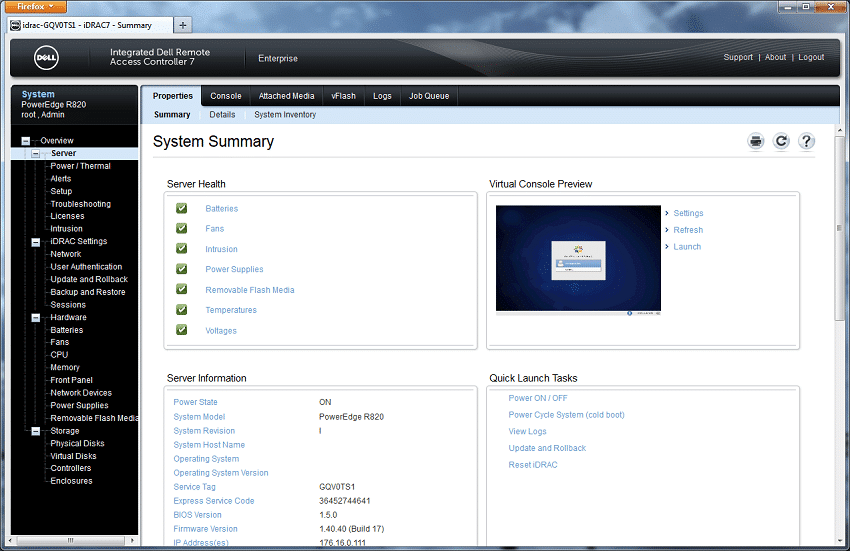Collapse the Storage tree node
850x551 pixels.
coord(36,431)
